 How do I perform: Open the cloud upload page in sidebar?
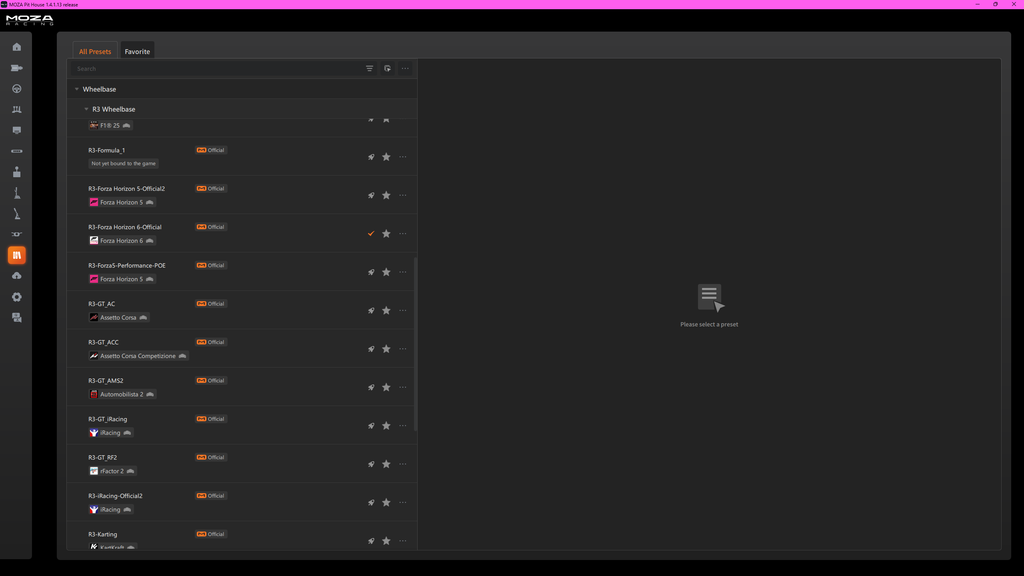coord(17,276)
